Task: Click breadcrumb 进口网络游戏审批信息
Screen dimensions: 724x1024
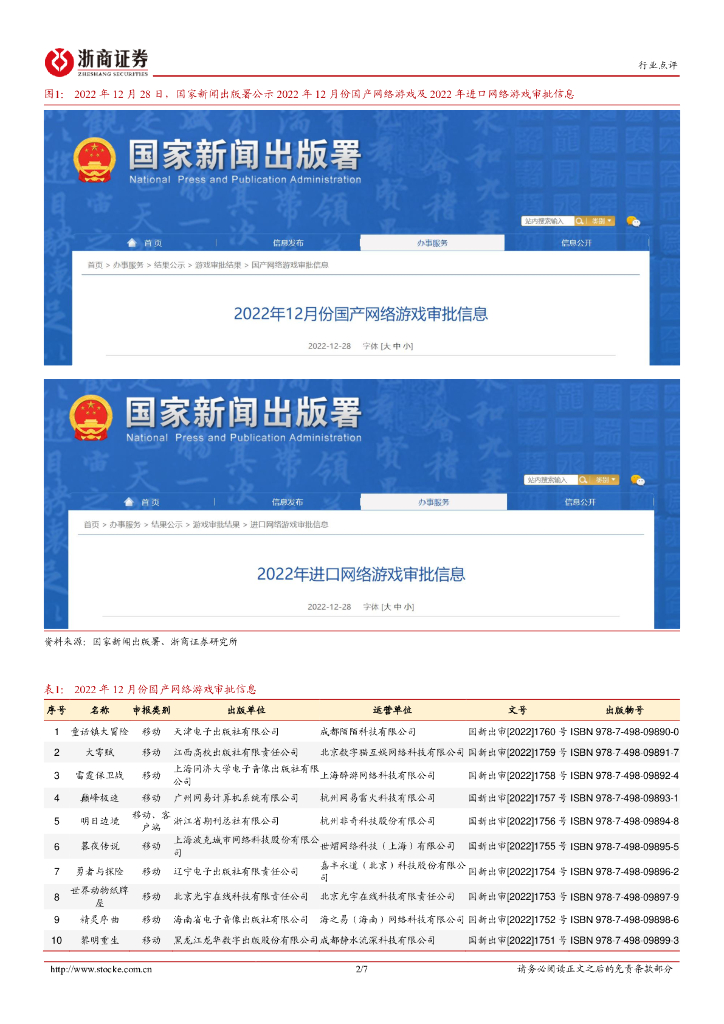Action: click(289, 524)
